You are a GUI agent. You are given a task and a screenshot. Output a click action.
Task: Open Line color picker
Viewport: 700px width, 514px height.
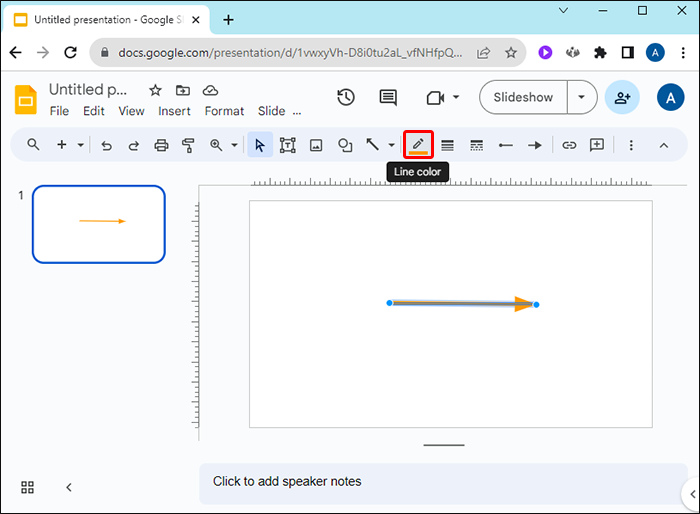(x=418, y=145)
